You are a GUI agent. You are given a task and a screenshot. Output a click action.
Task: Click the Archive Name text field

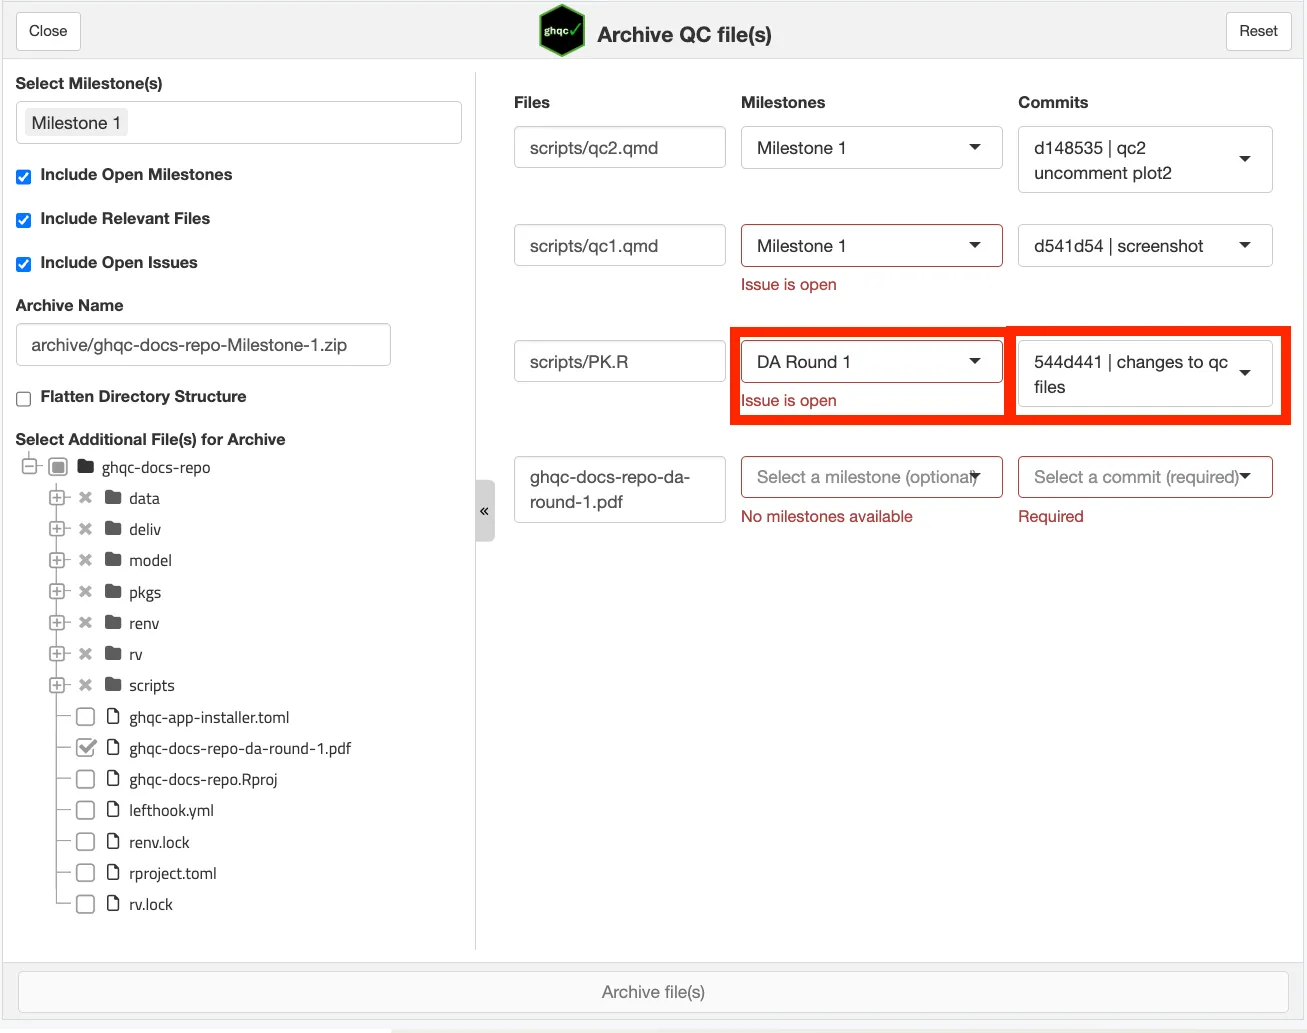coord(203,345)
